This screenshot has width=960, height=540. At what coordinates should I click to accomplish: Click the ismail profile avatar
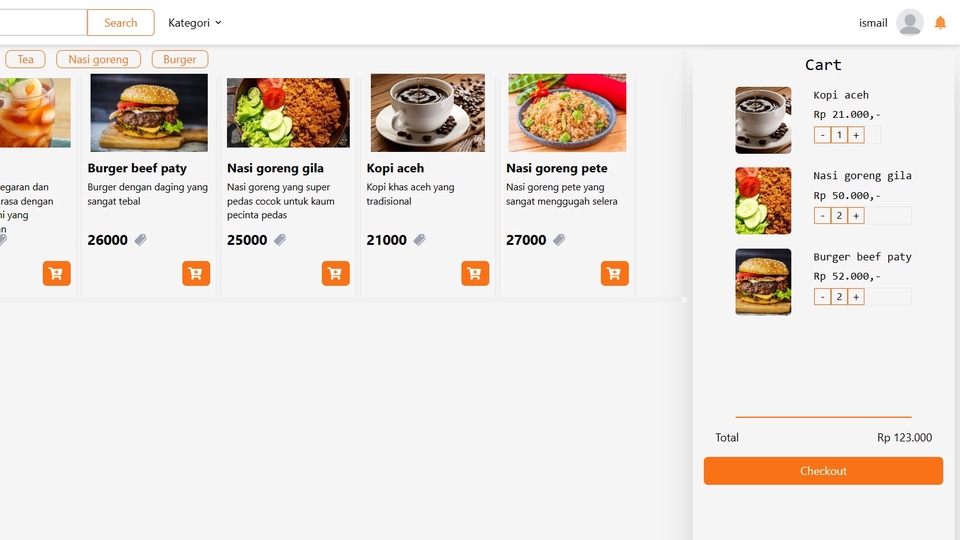point(909,23)
